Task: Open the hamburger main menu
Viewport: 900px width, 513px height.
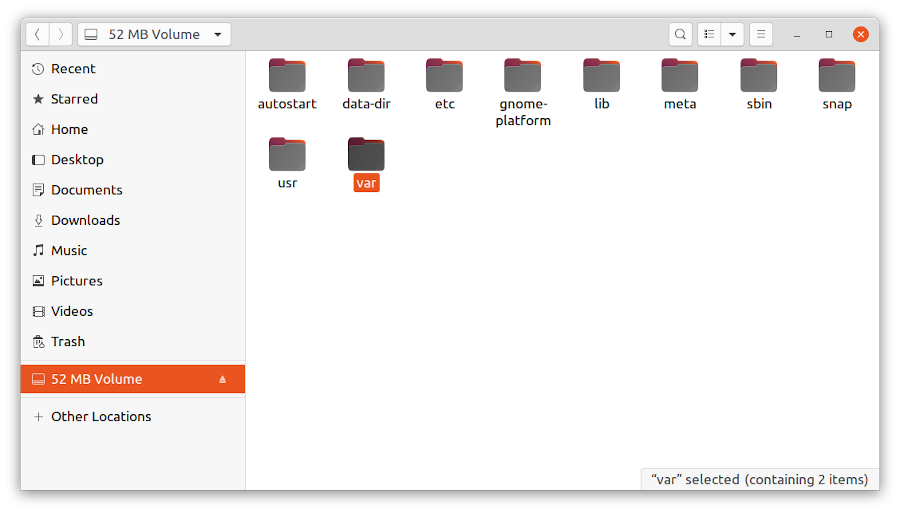Action: 761,34
